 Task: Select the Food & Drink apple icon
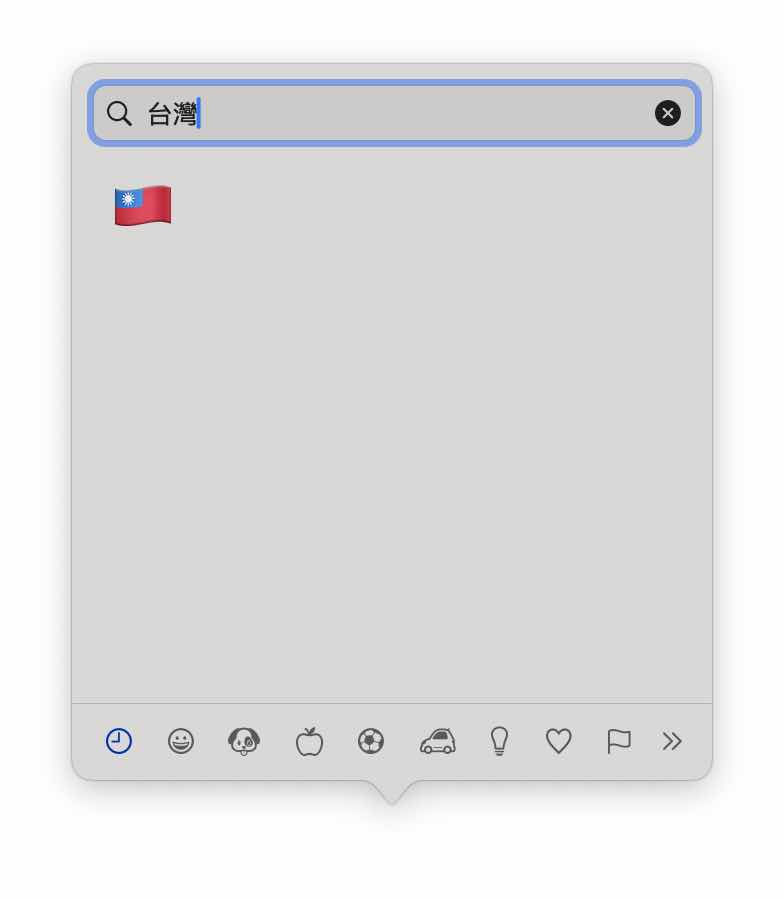(309, 741)
